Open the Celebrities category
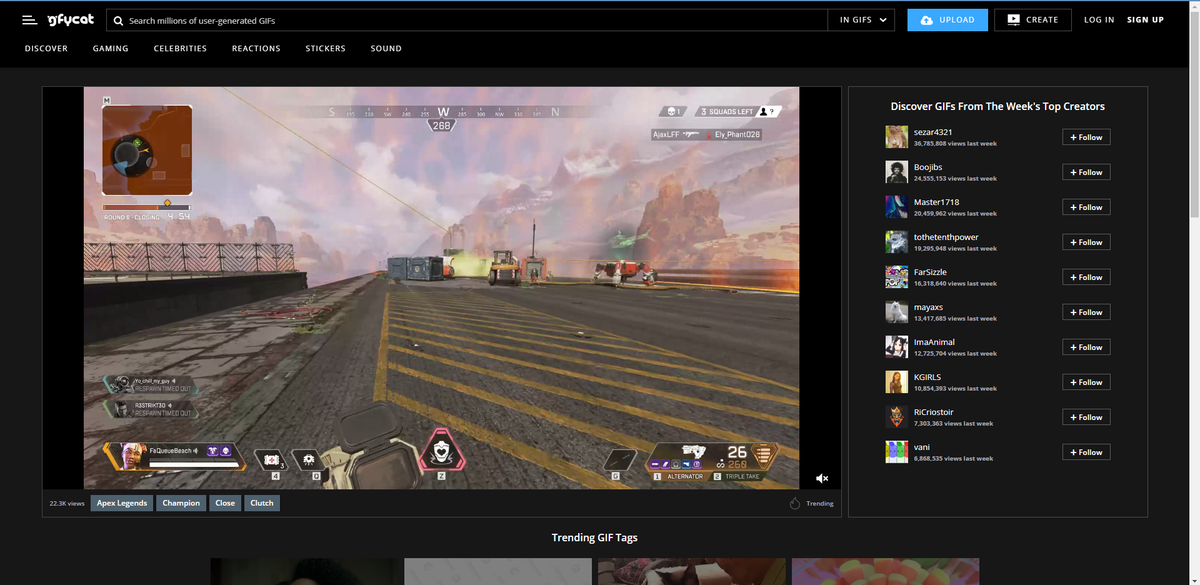The image size is (1200, 585). (180, 48)
